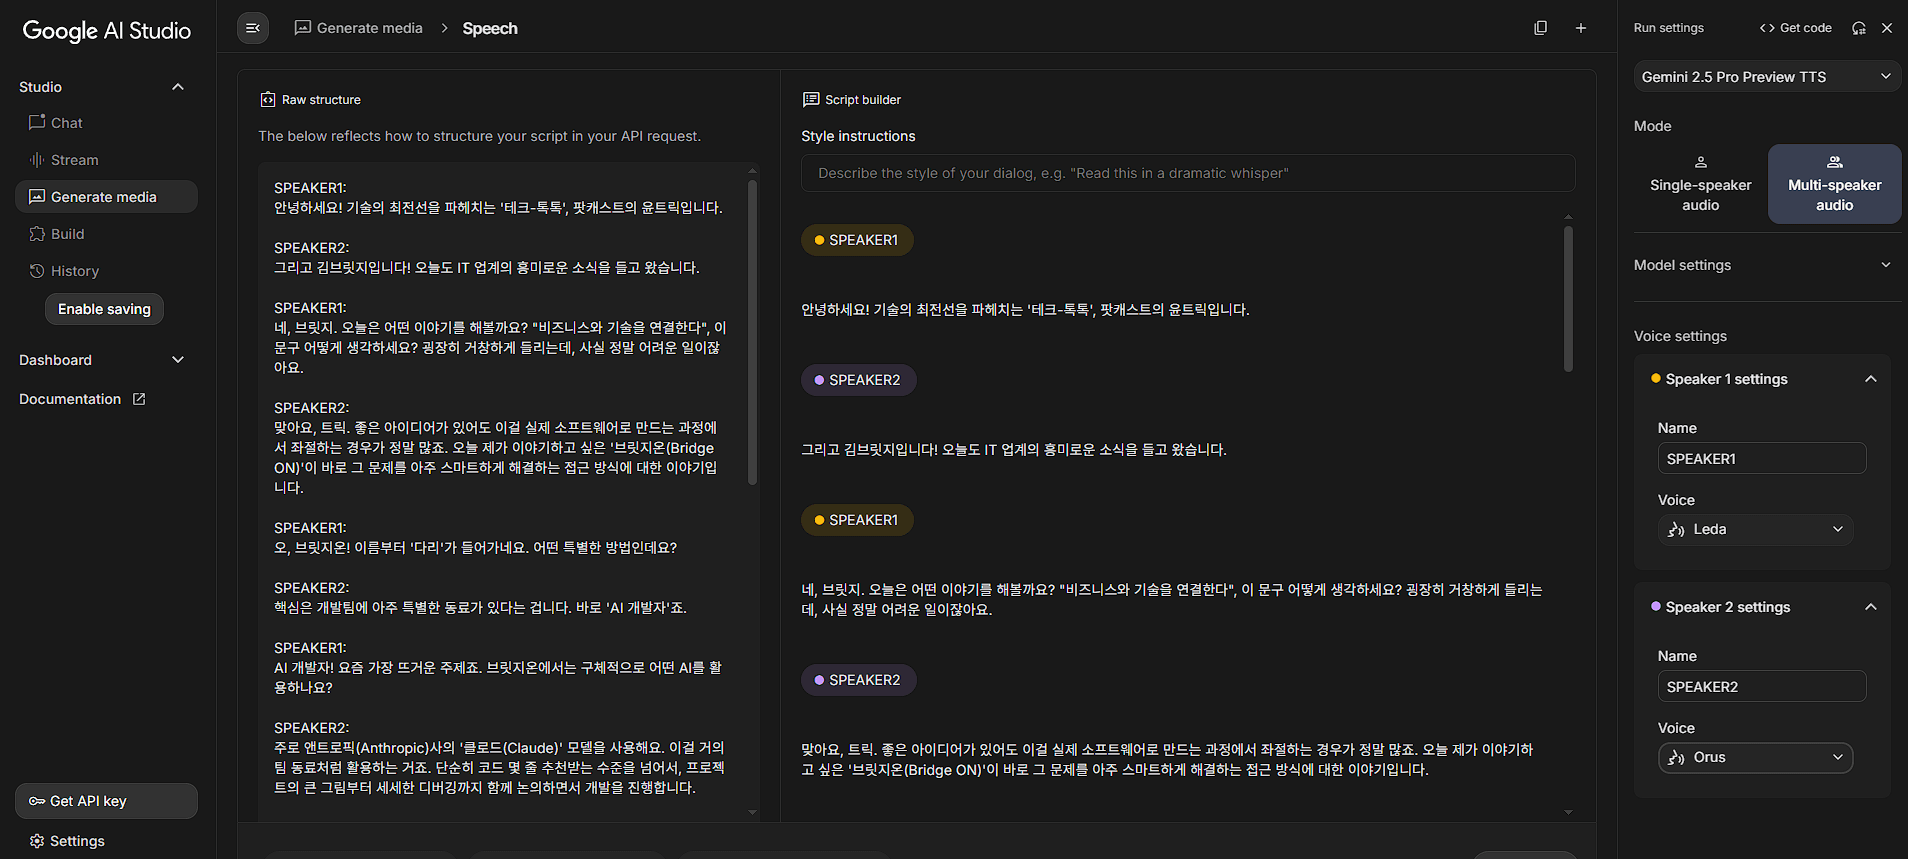Start a new prompt with the plus icon
1908x859 pixels.
pos(1581,28)
